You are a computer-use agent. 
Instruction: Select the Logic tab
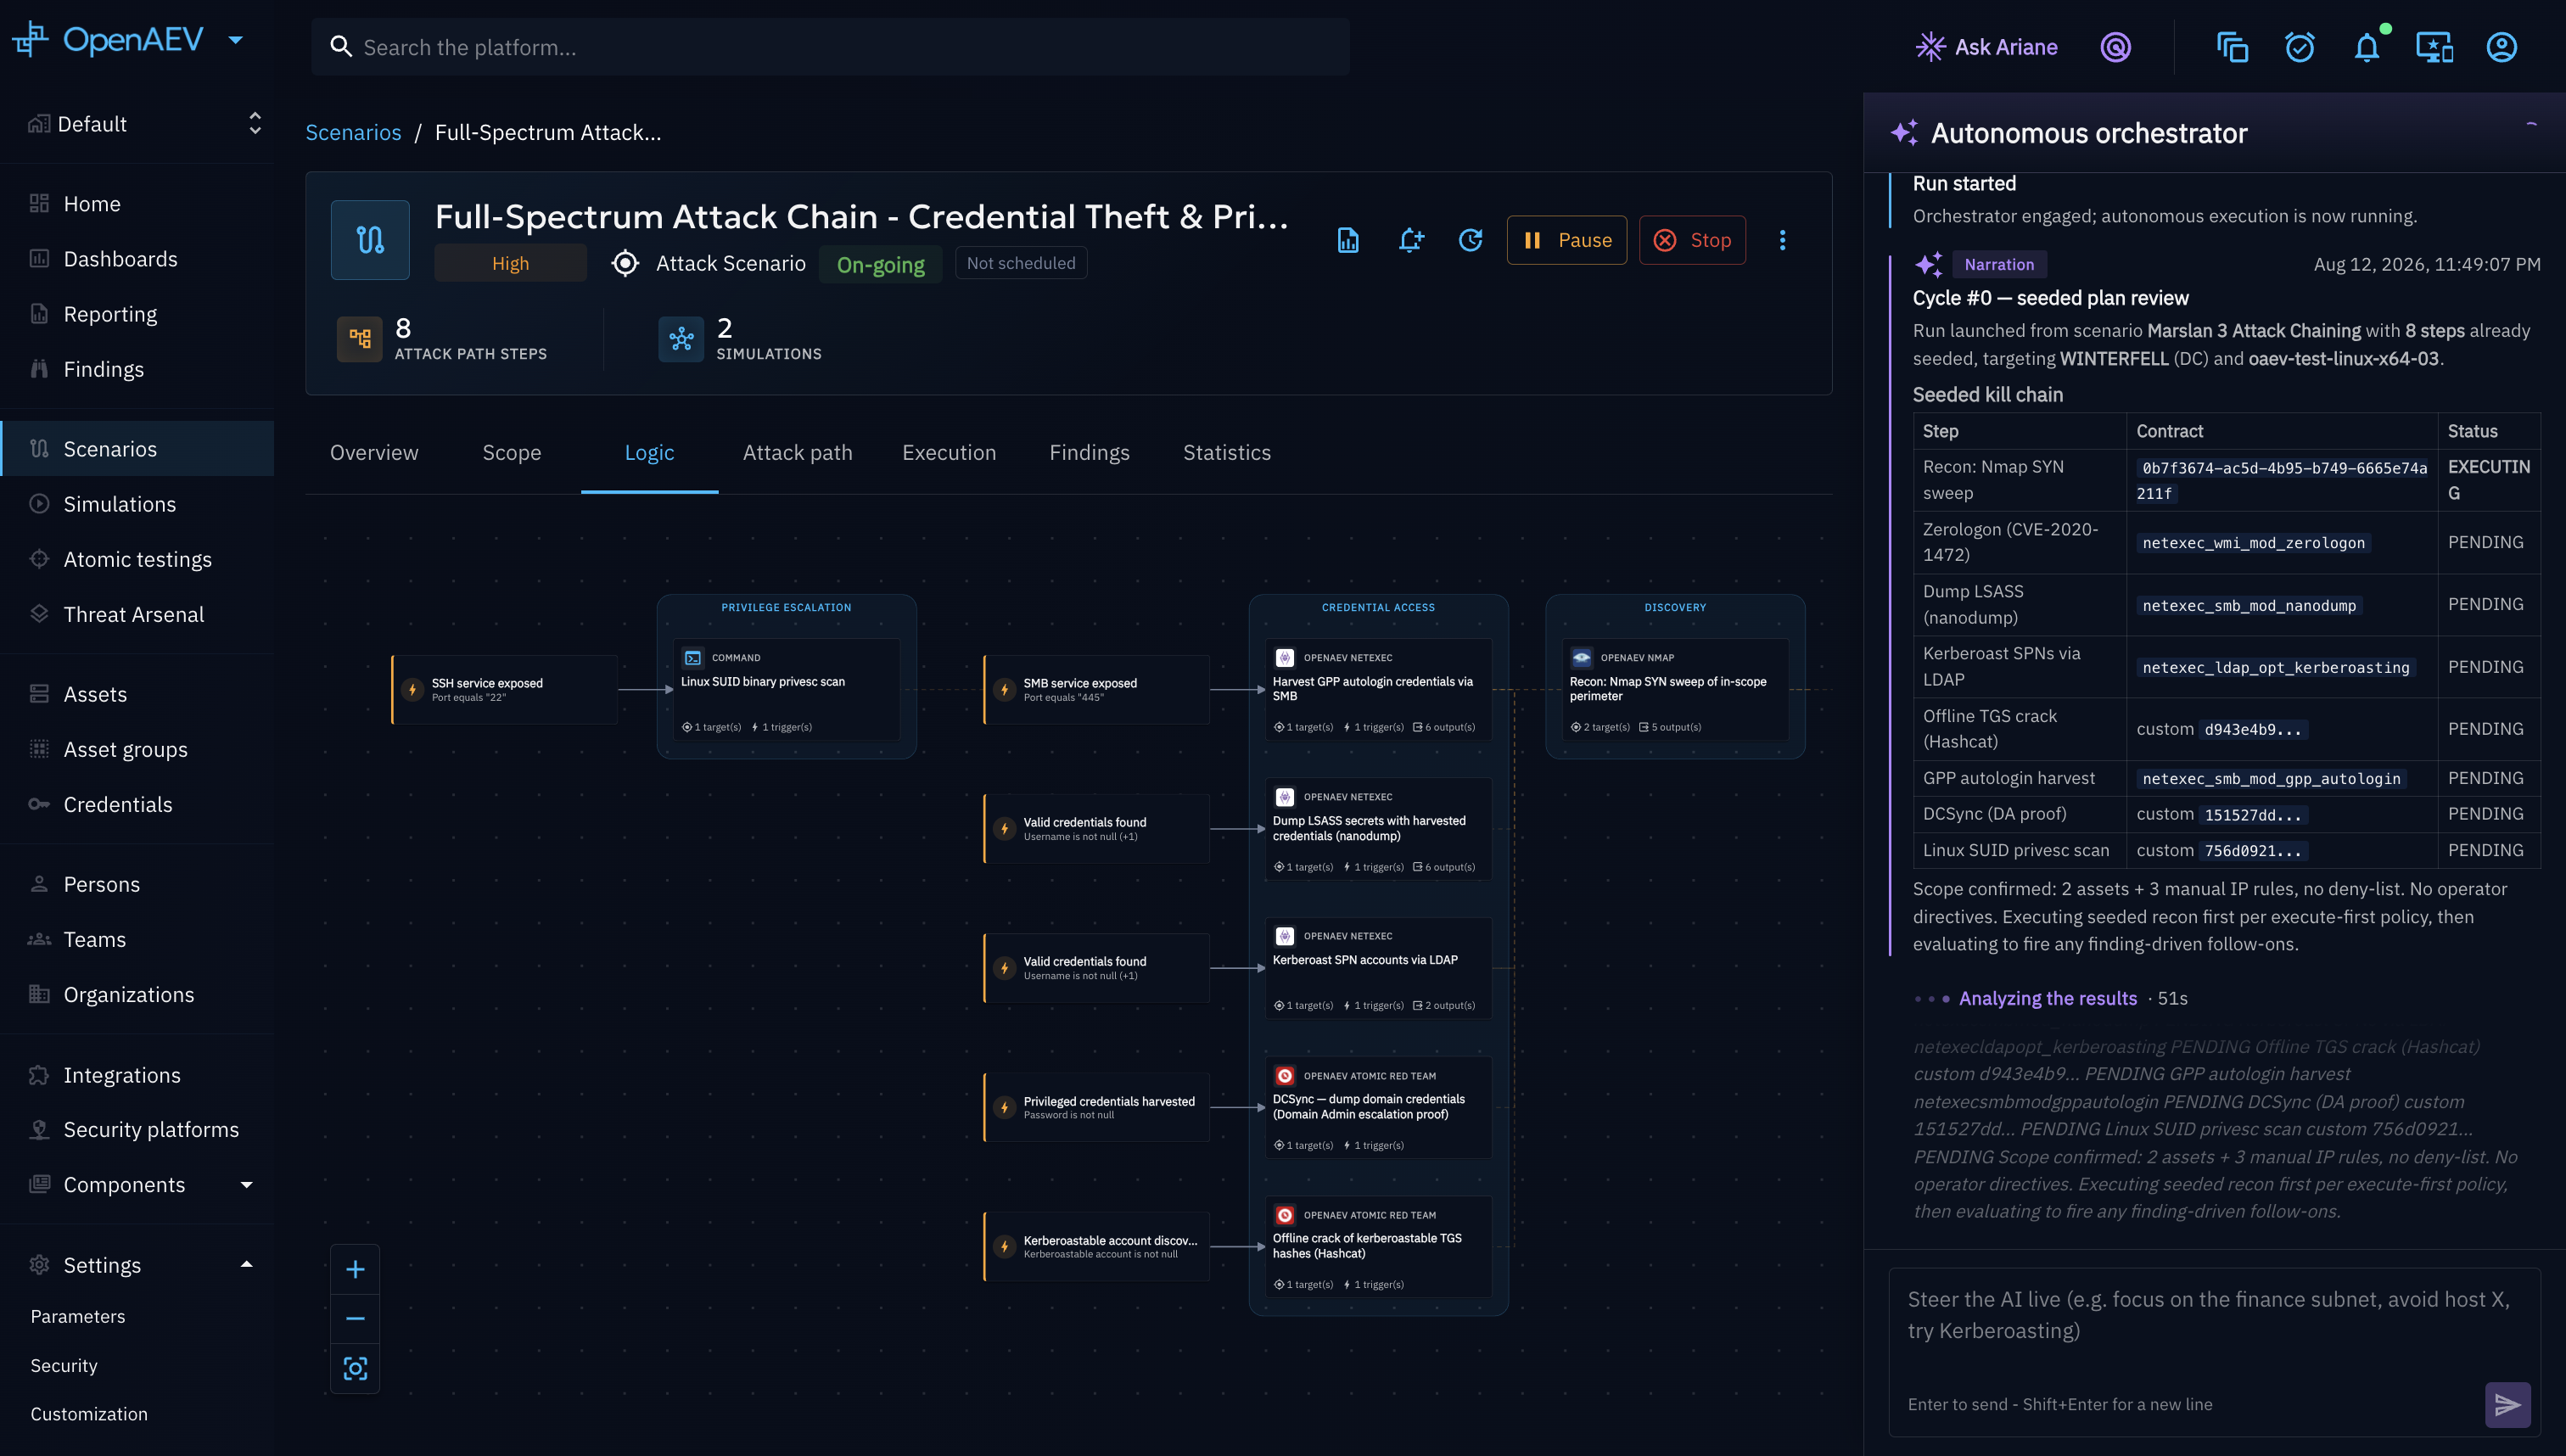click(649, 452)
